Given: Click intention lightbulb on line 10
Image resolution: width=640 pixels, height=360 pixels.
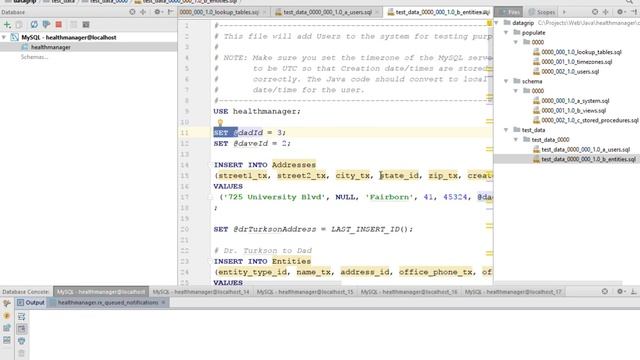Looking at the screenshot, I should pos(220,122).
